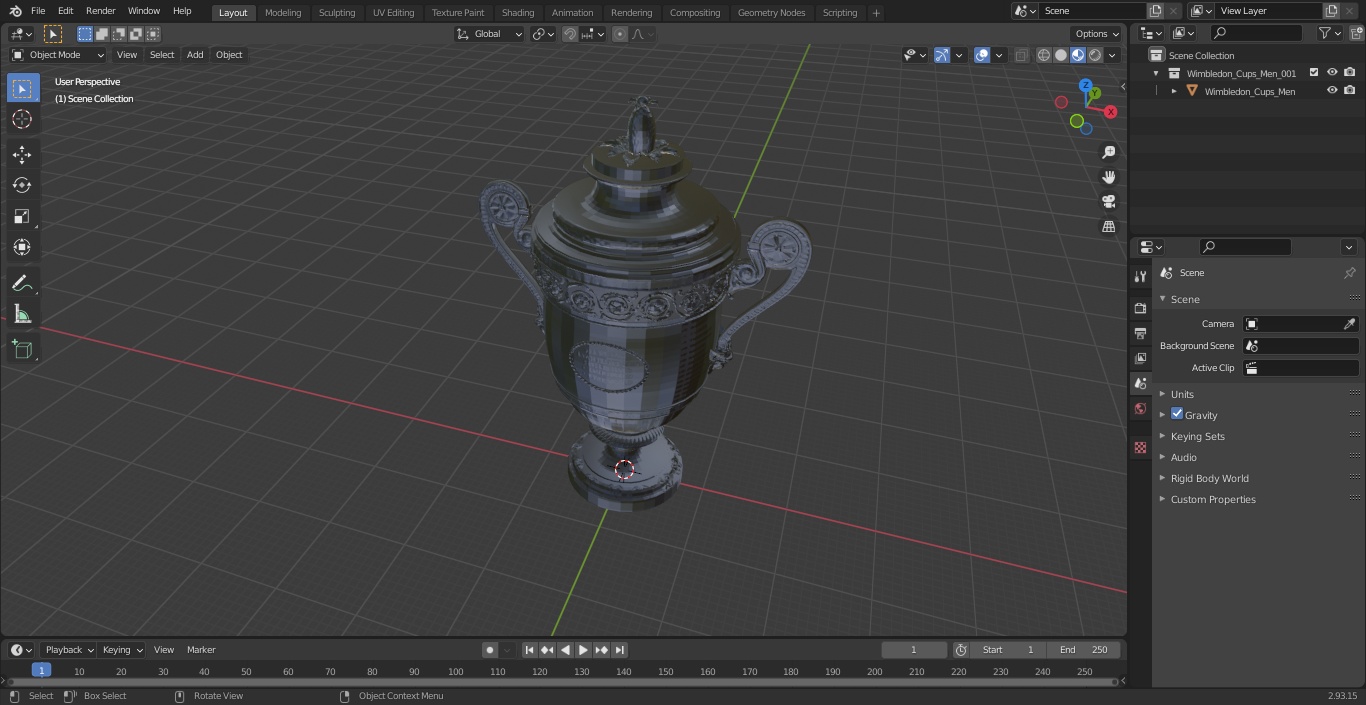Switch to wireframe shading
1366x705 pixels.
1044,55
